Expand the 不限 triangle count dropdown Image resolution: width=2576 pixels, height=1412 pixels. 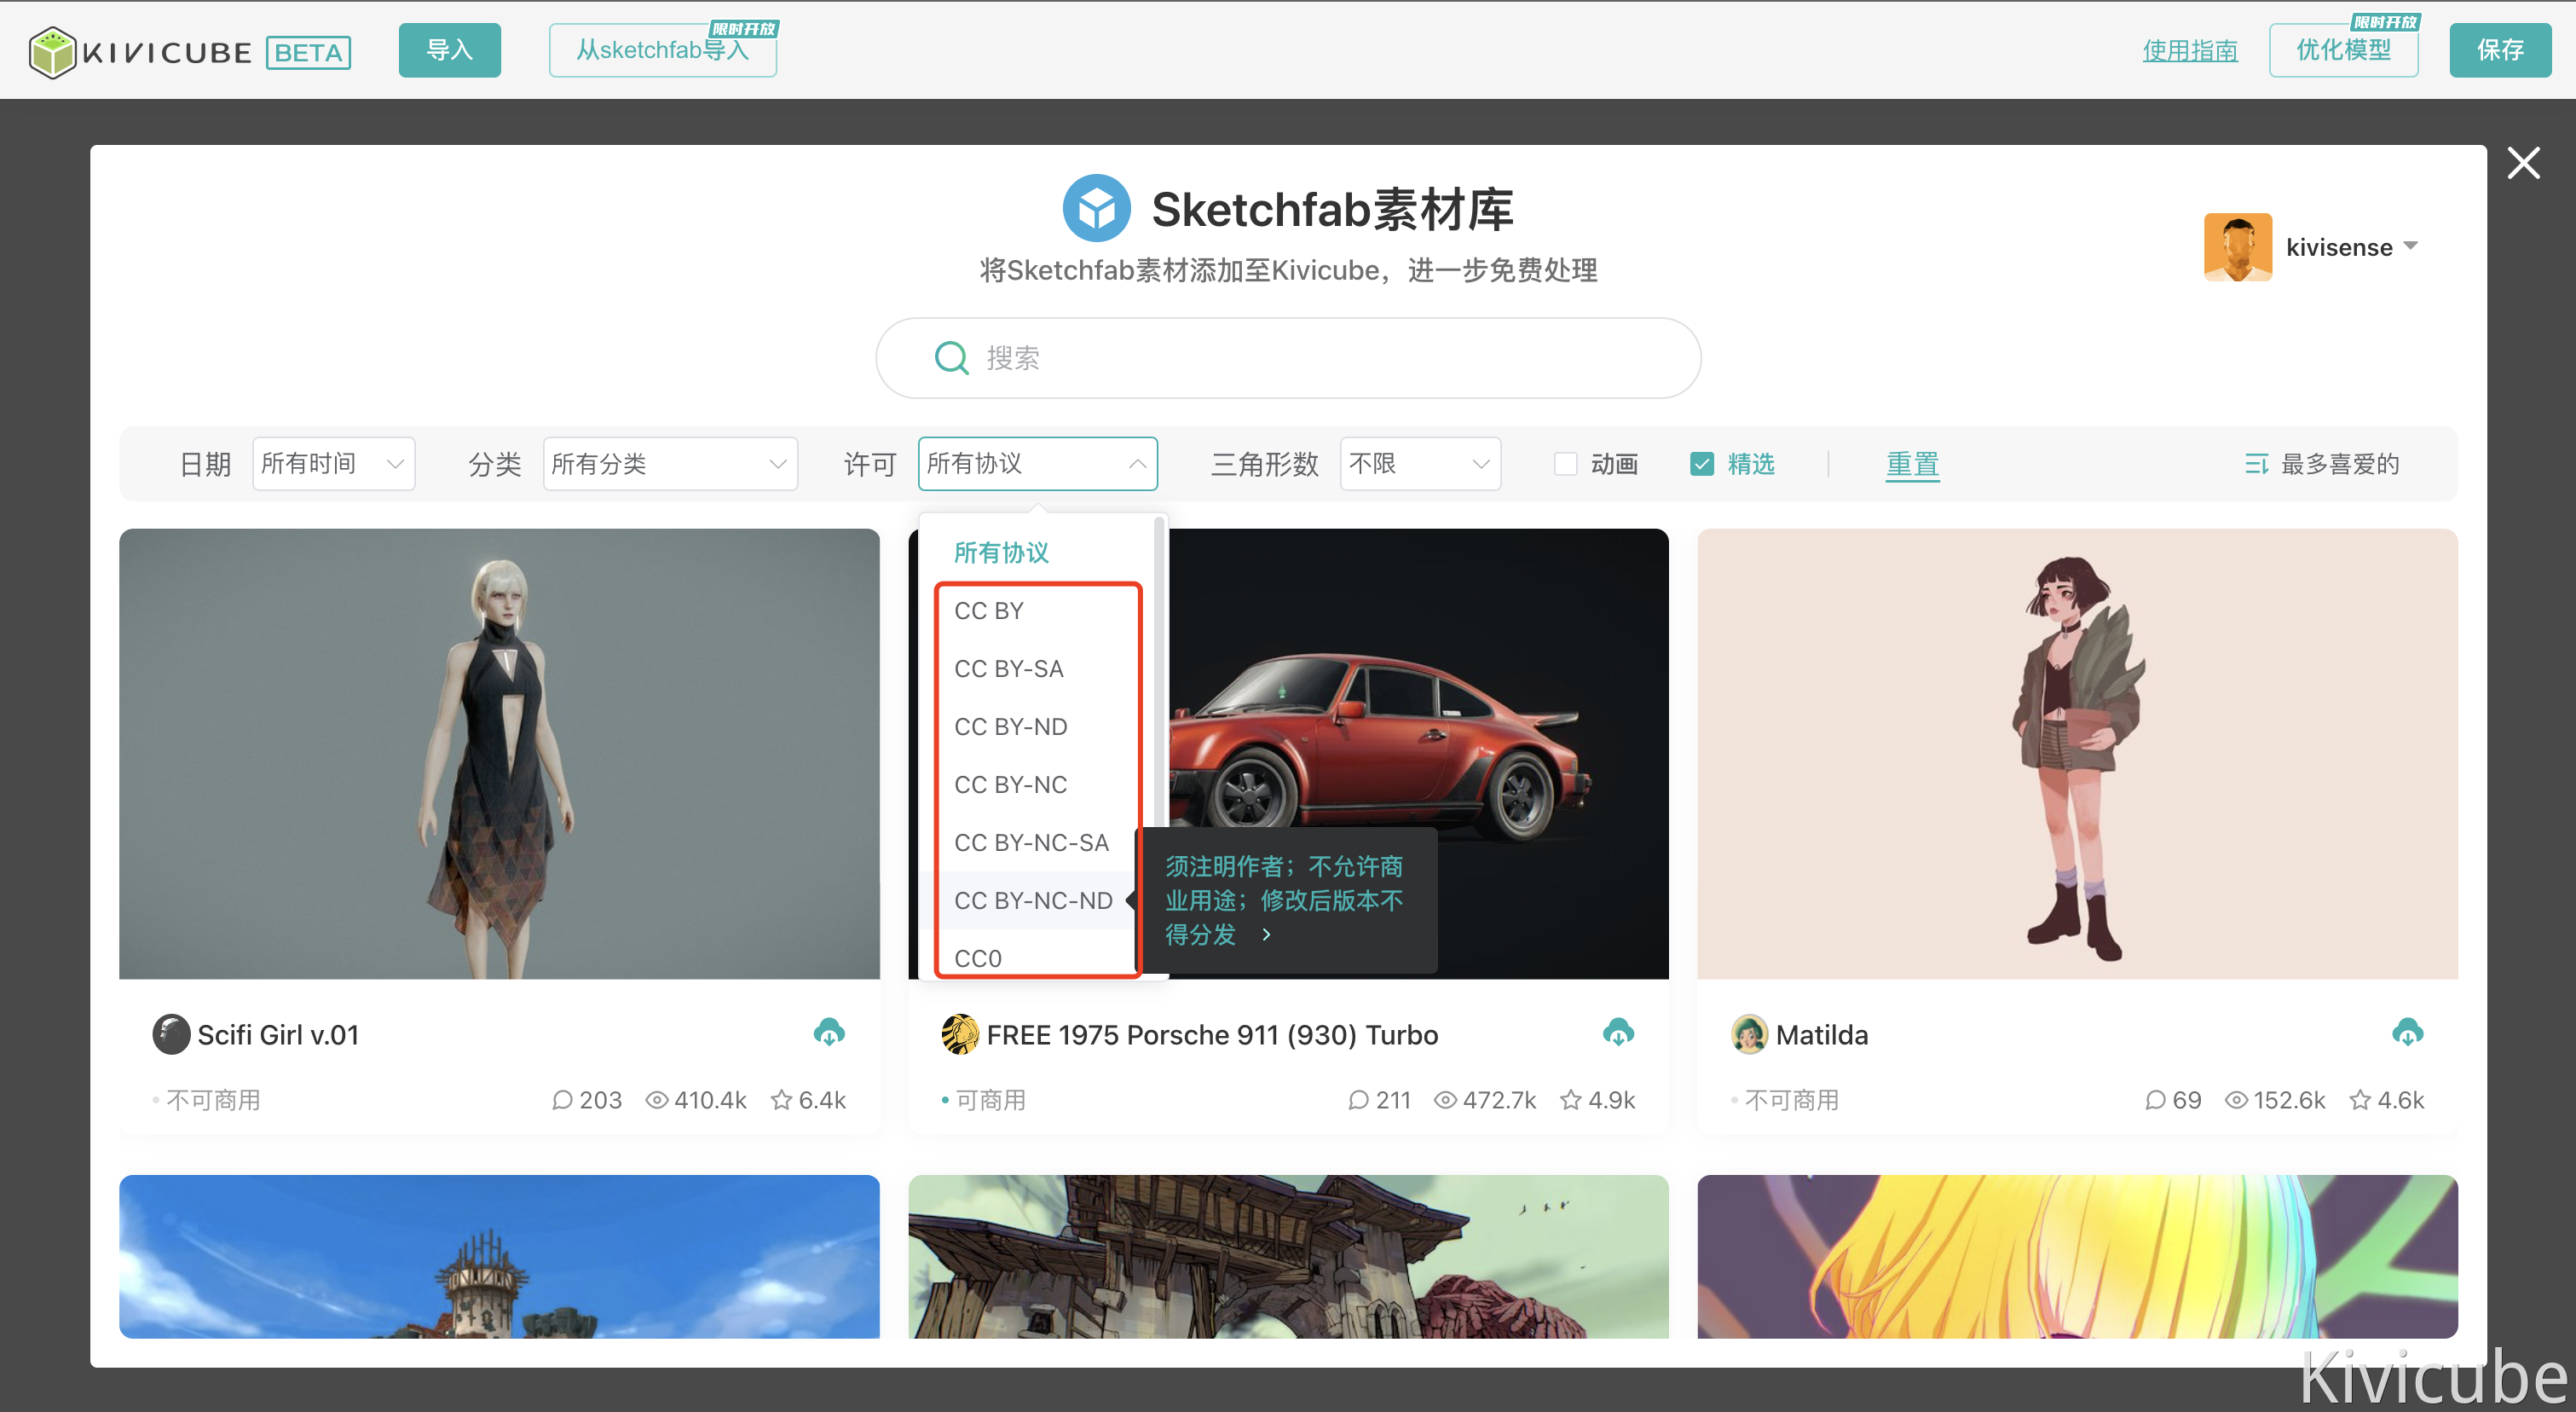1419,464
